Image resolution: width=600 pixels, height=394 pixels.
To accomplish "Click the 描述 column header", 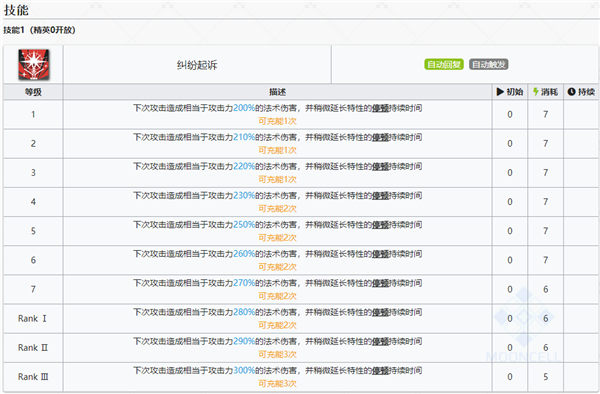I will [x=277, y=92].
